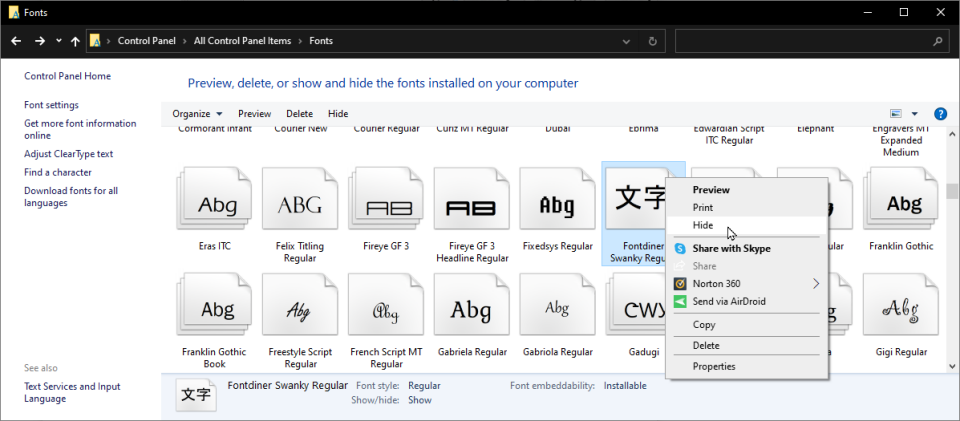
Task: Click the Preview toolbar button
Action: [255, 114]
